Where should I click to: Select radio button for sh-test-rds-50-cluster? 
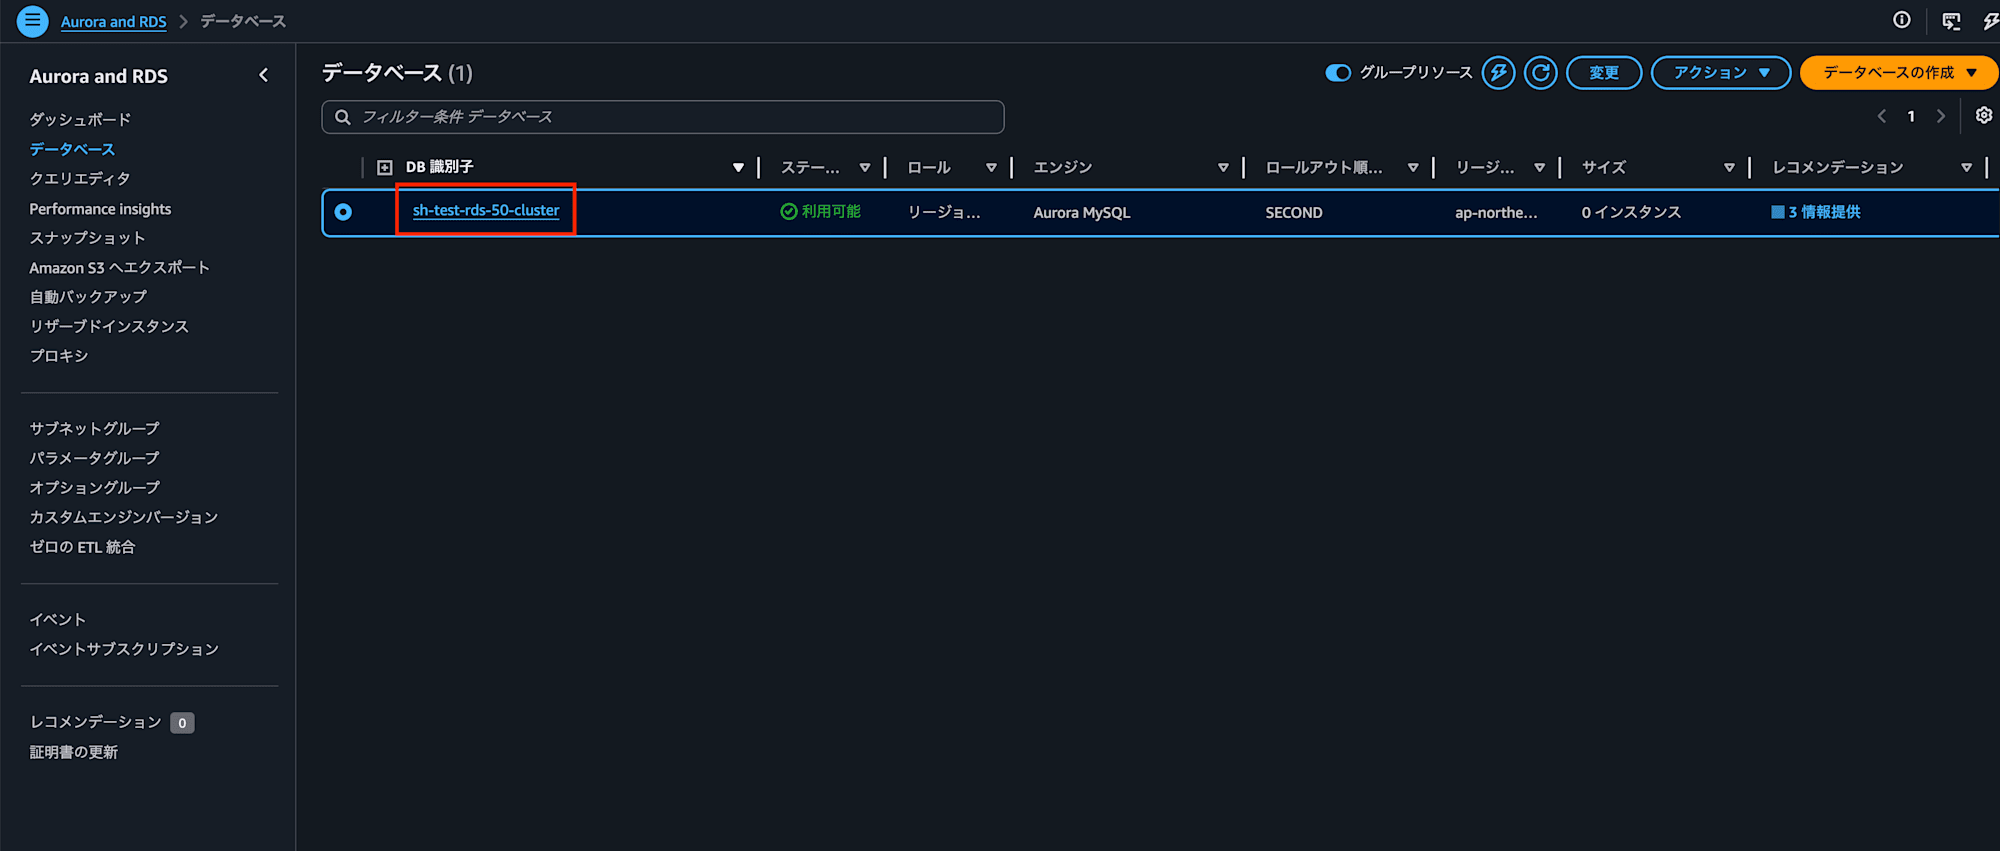point(343,212)
